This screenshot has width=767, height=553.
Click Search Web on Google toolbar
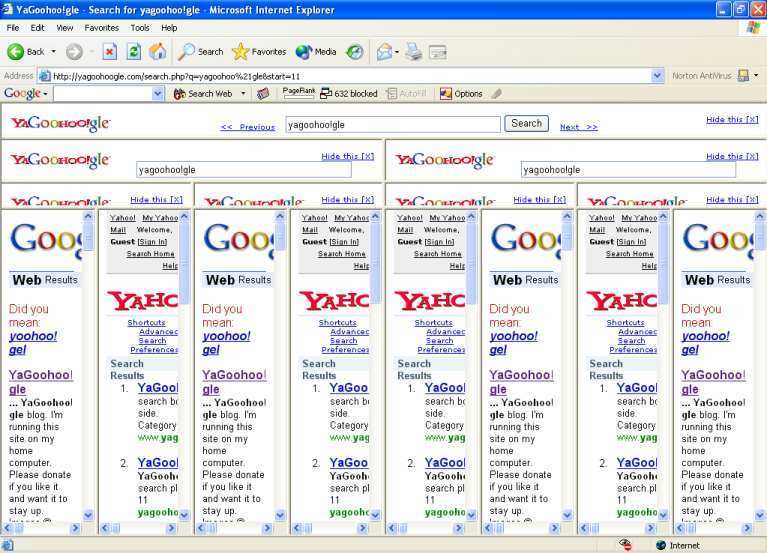[203, 93]
